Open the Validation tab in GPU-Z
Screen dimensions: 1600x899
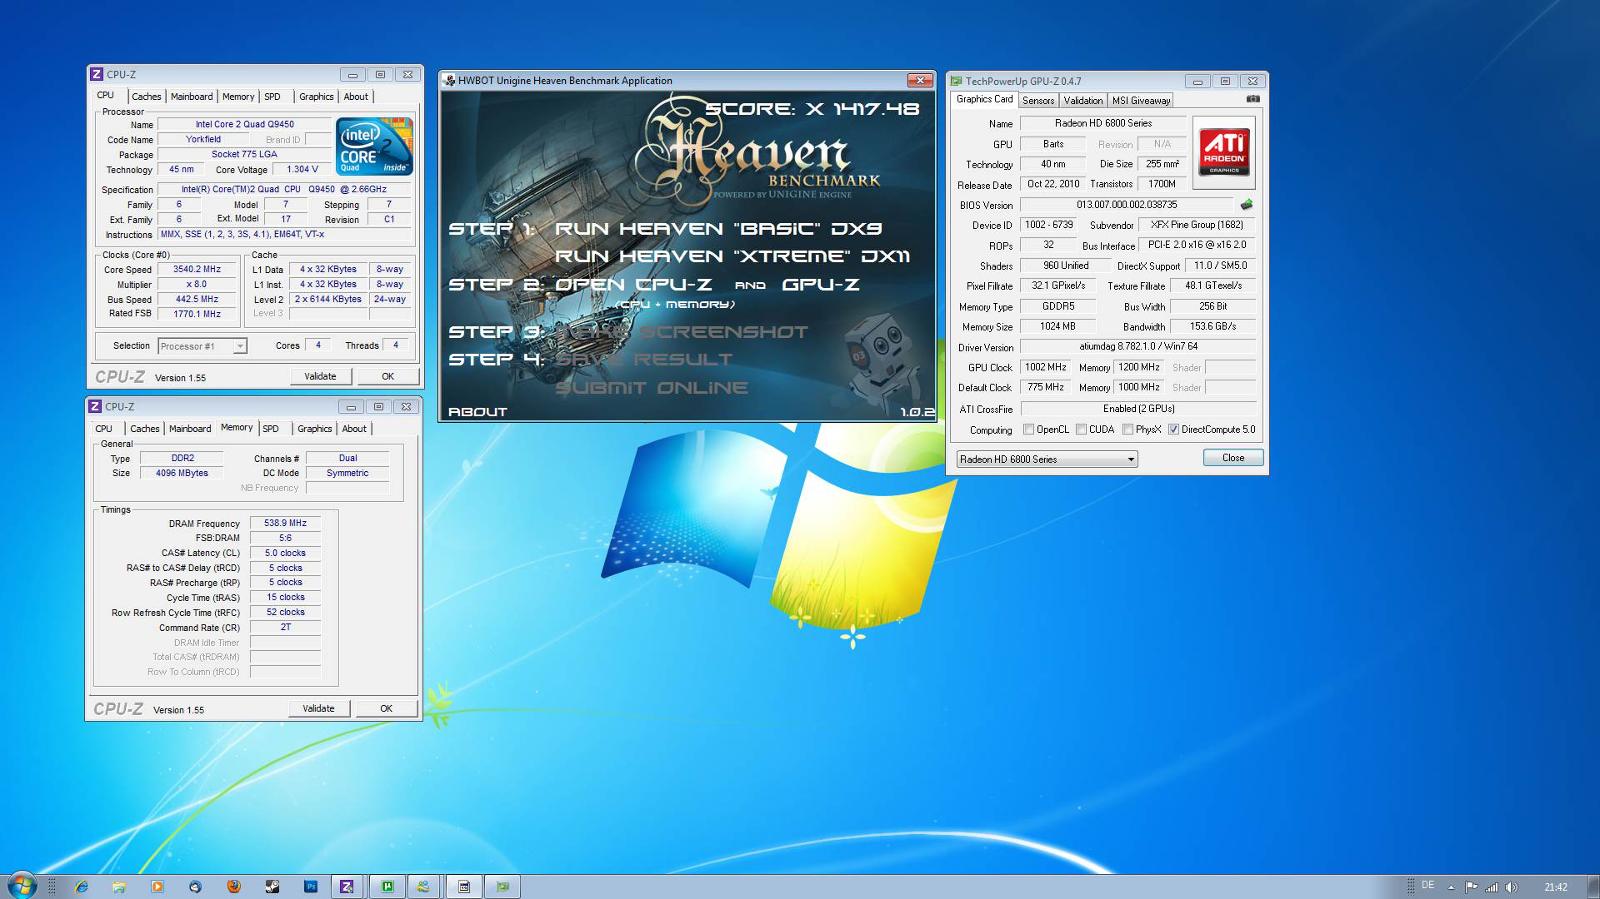(x=1083, y=100)
